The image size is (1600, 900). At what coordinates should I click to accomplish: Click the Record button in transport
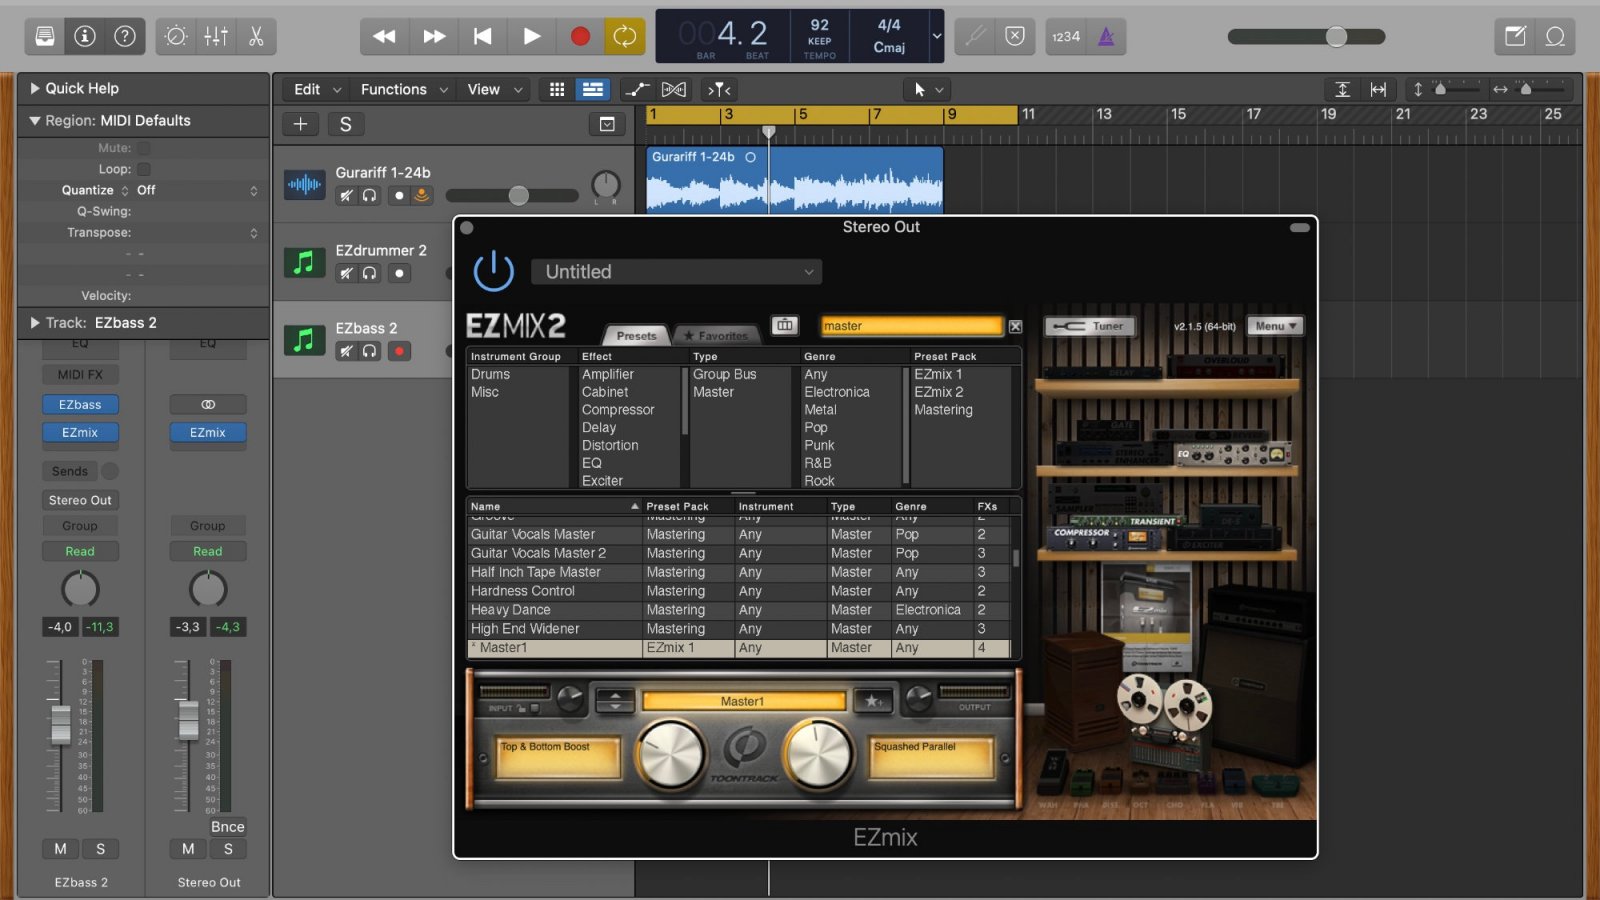pyautogui.click(x=580, y=37)
